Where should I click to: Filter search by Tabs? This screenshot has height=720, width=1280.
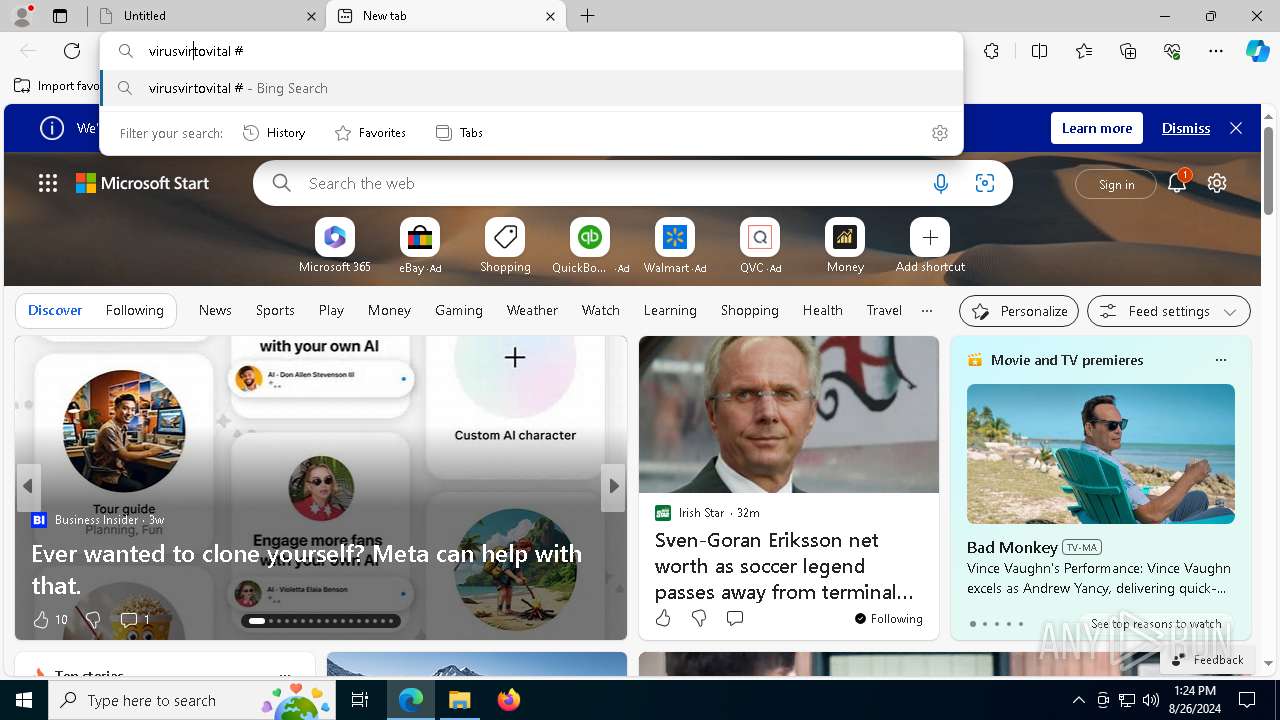(460, 133)
